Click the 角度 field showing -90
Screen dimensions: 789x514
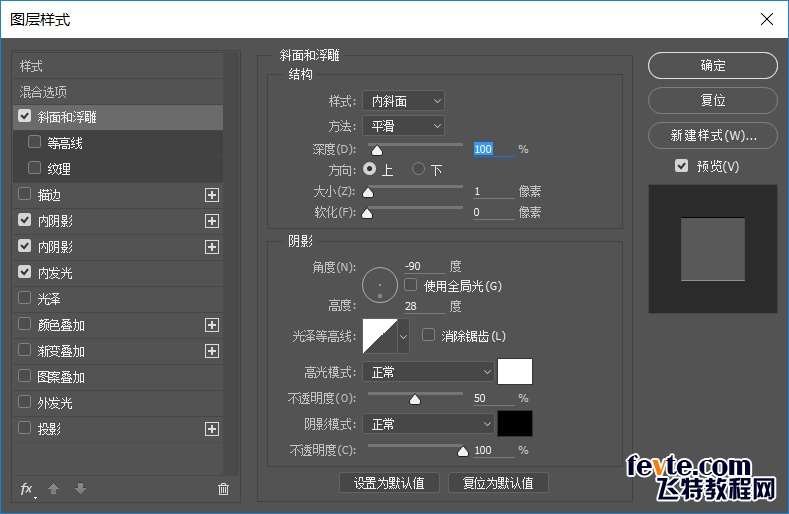coord(425,266)
